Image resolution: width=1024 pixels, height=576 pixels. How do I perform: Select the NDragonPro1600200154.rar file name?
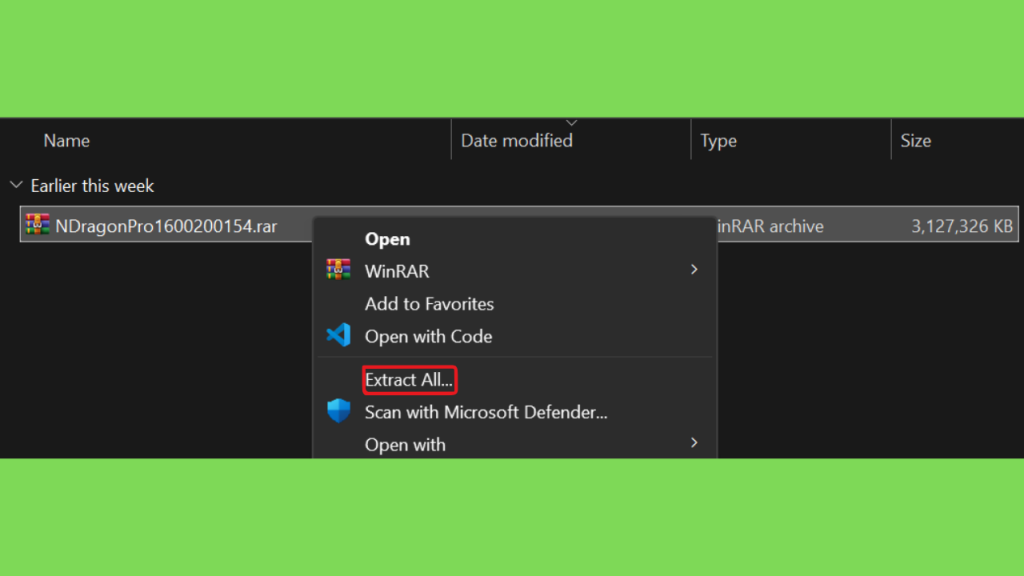tap(166, 226)
